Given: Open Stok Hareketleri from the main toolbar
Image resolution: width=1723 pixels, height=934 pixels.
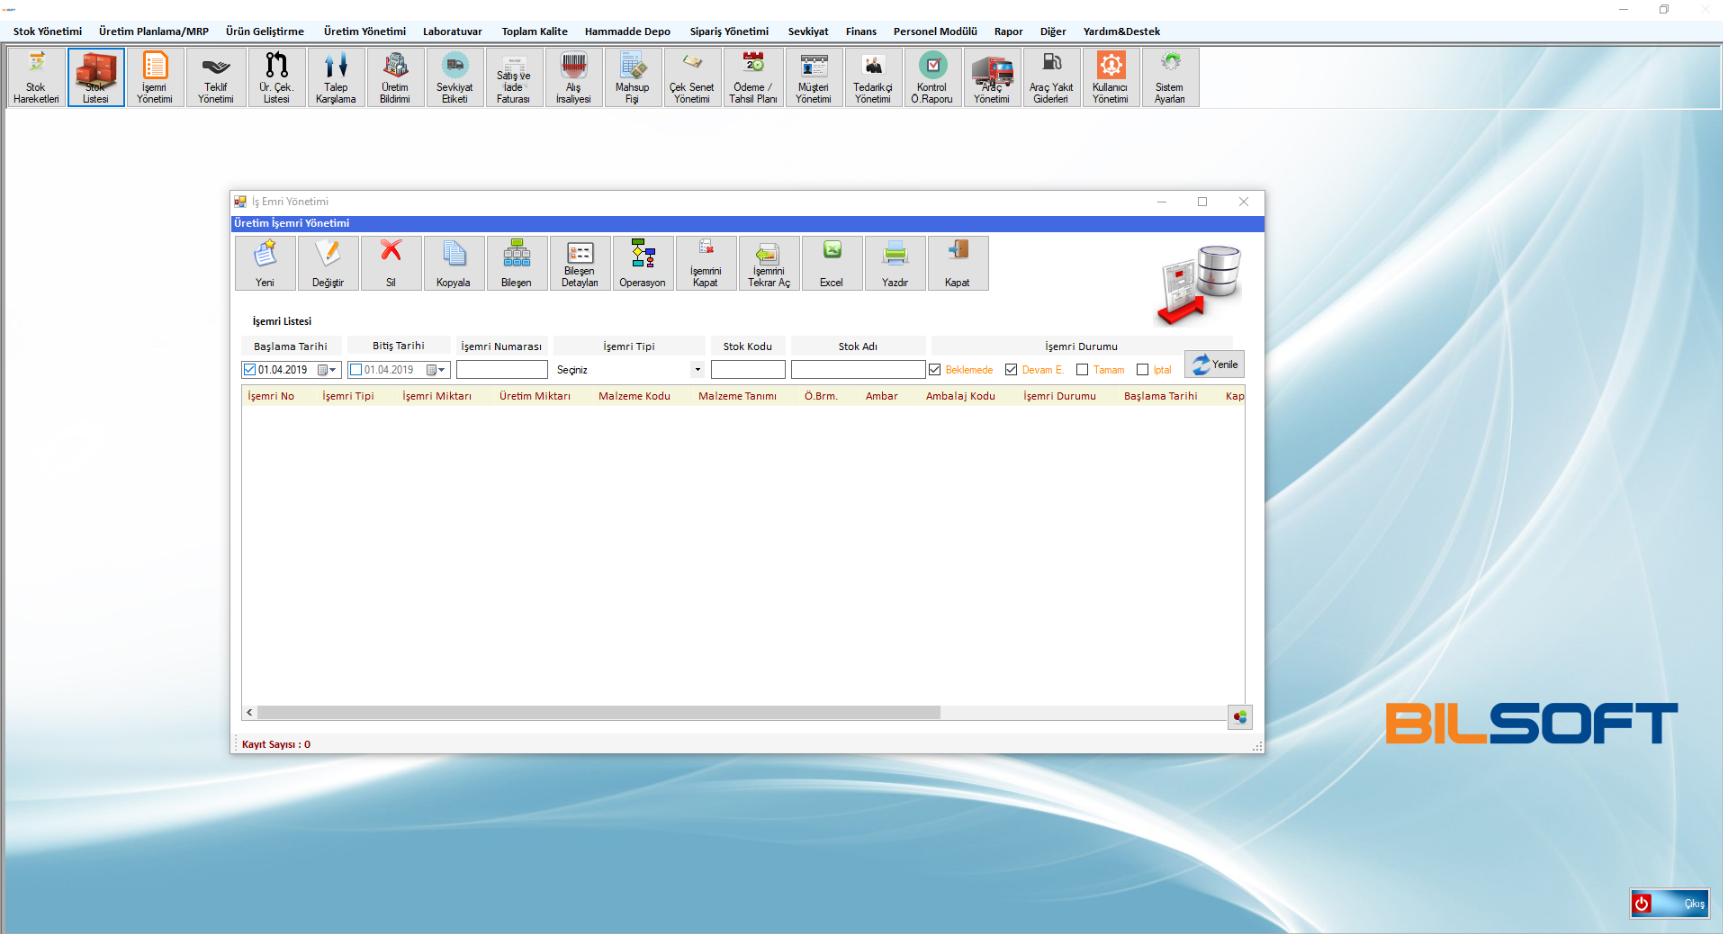Looking at the screenshot, I should click(x=36, y=77).
